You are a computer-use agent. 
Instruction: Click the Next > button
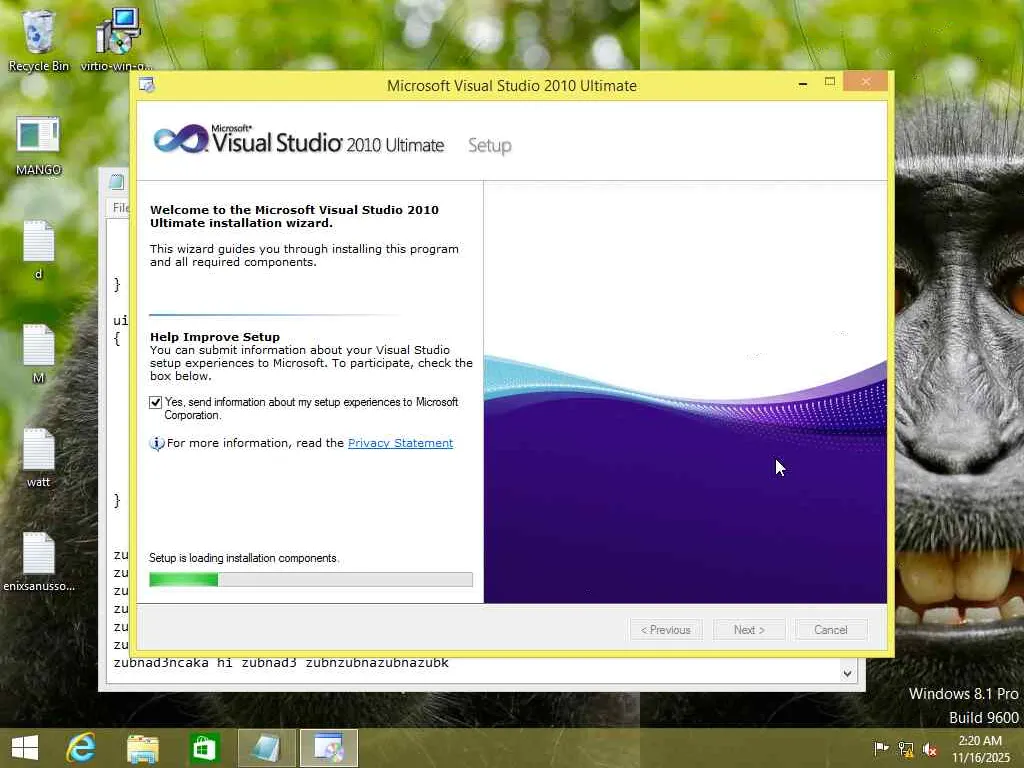[749, 630]
